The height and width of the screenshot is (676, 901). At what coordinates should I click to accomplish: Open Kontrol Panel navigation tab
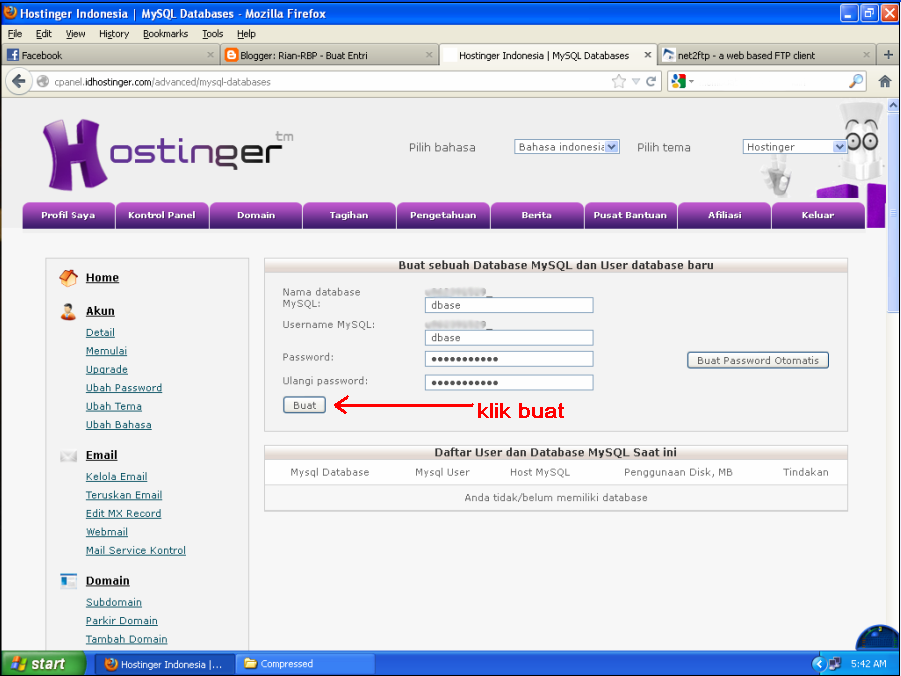click(x=162, y=215)
